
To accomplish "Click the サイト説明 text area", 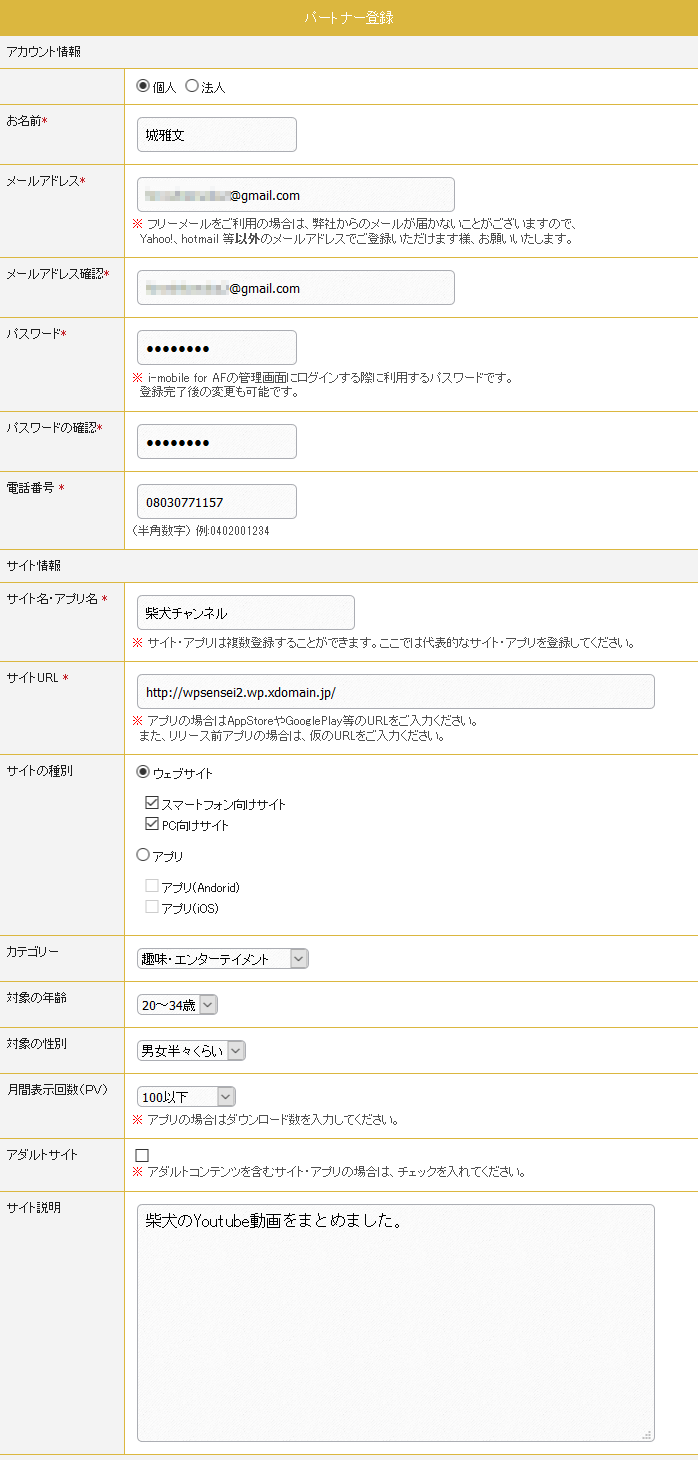I will (396, 1323).
